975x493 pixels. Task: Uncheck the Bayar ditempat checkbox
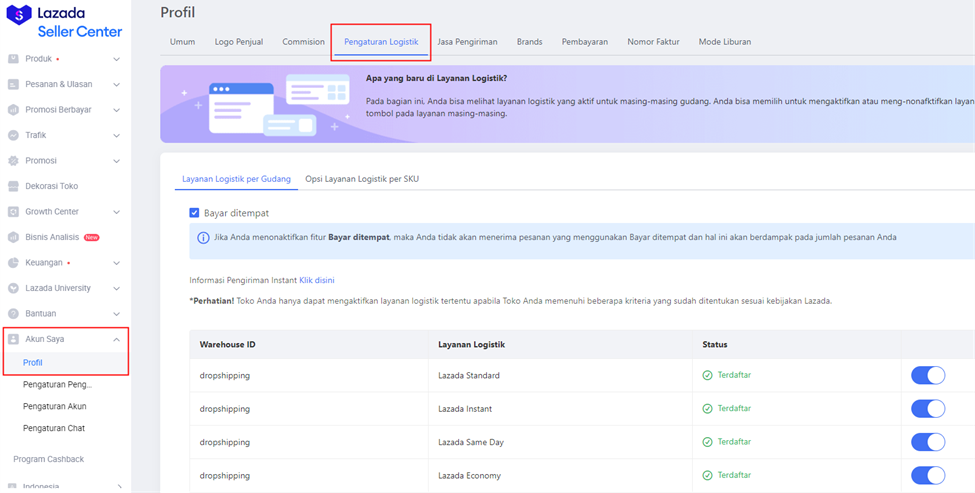point(194,213)
